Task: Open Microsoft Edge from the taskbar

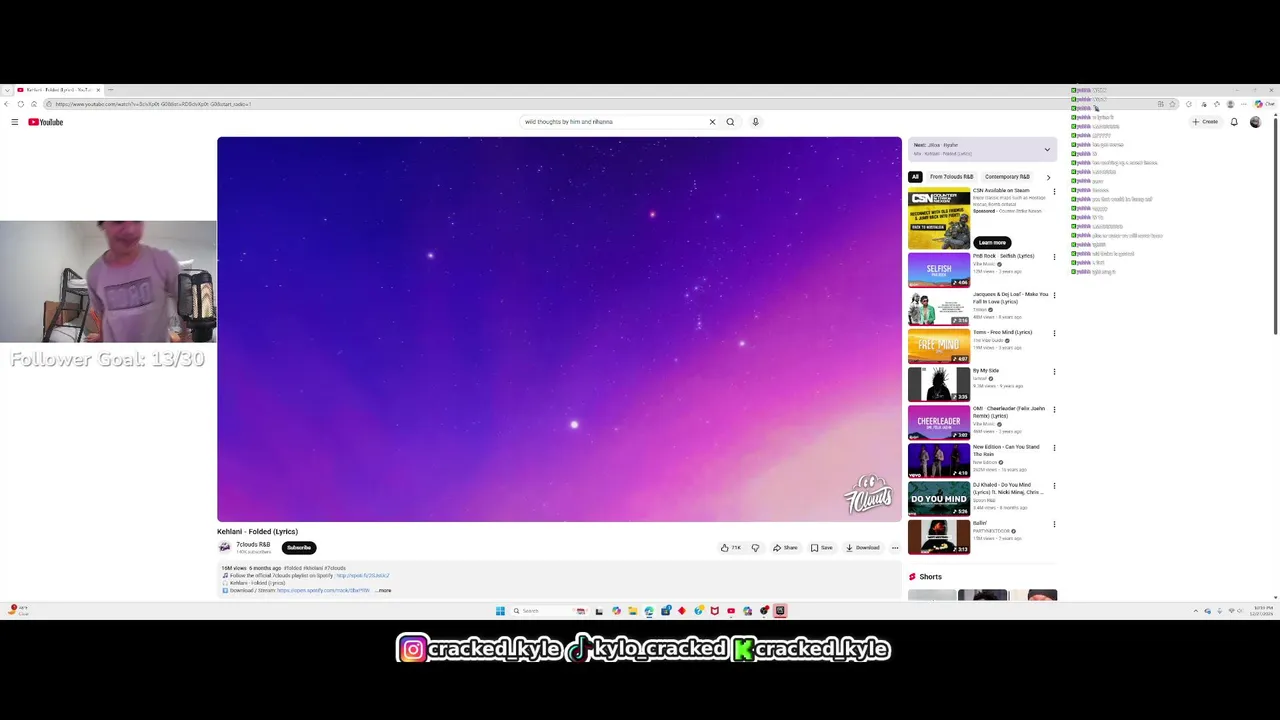Action: tap(649, 611)
